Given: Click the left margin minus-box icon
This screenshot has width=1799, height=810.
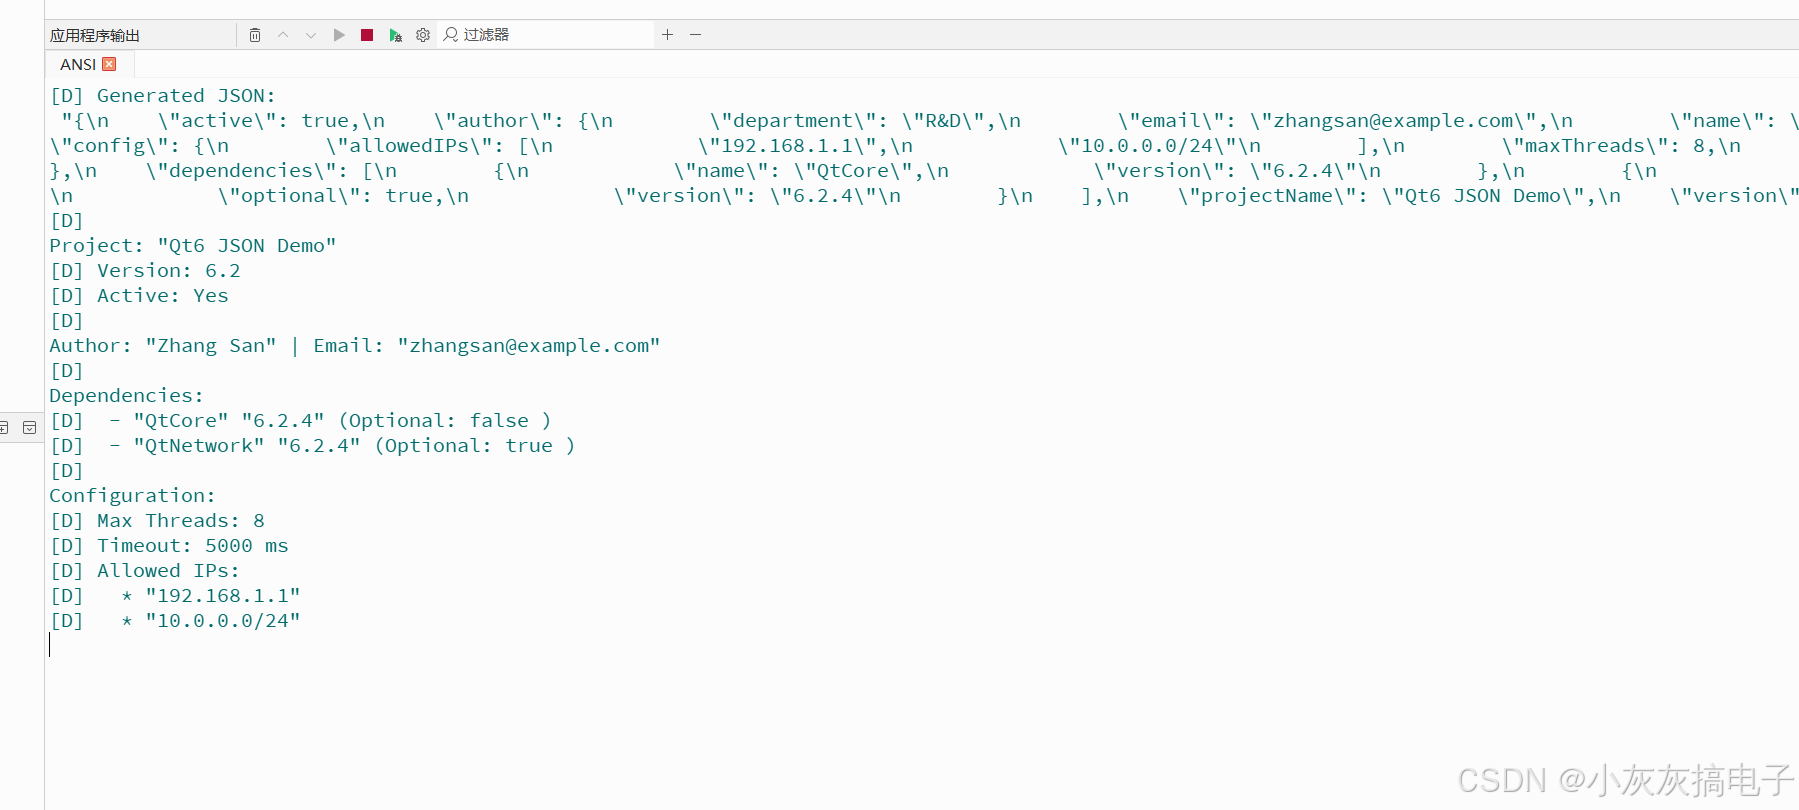Looking at the screenshot, I should point(29,427).
